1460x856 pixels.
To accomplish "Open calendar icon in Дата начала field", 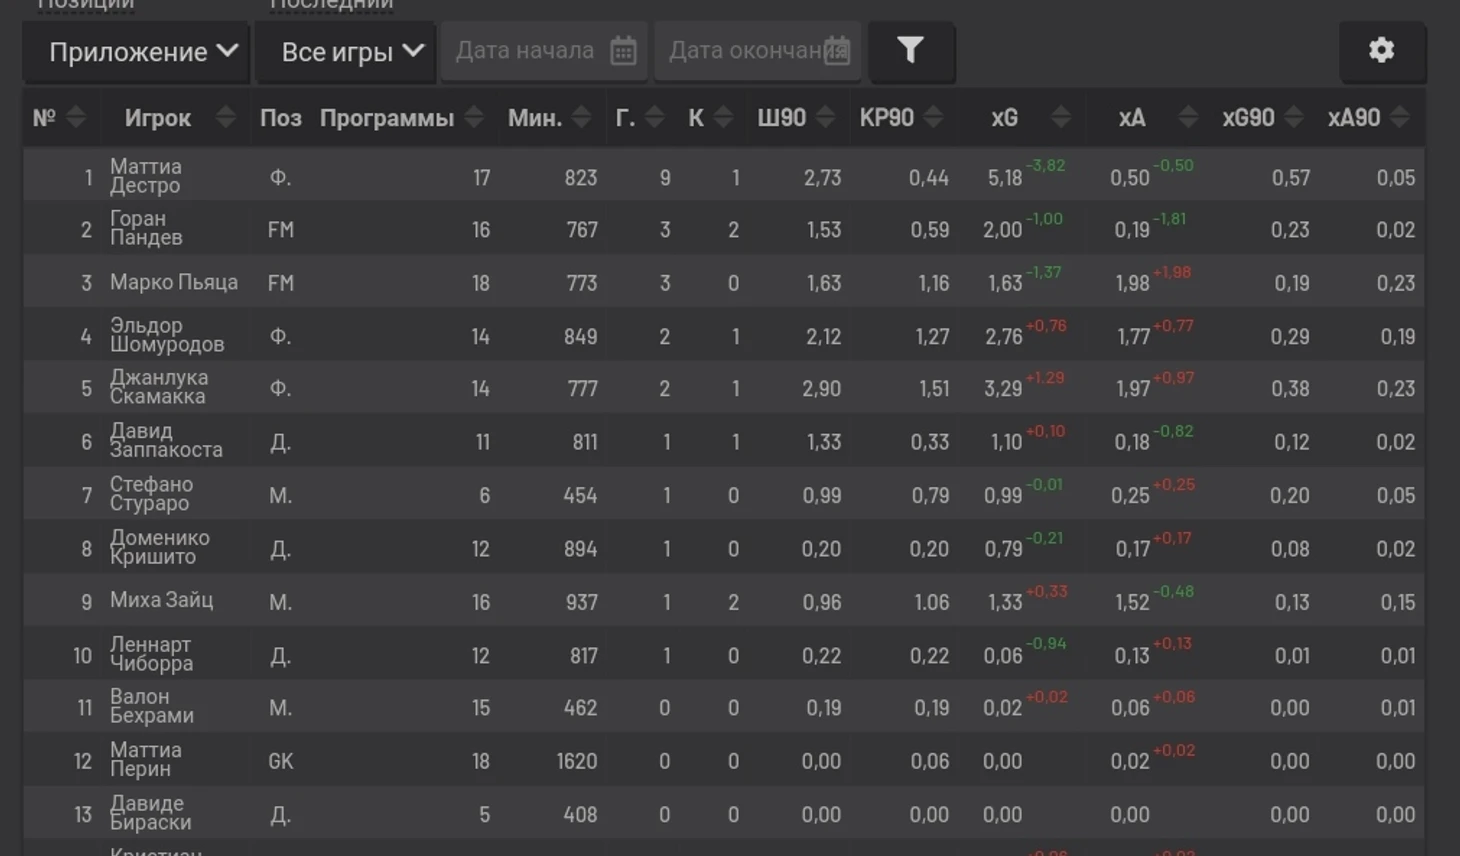I will click(623, 51).
